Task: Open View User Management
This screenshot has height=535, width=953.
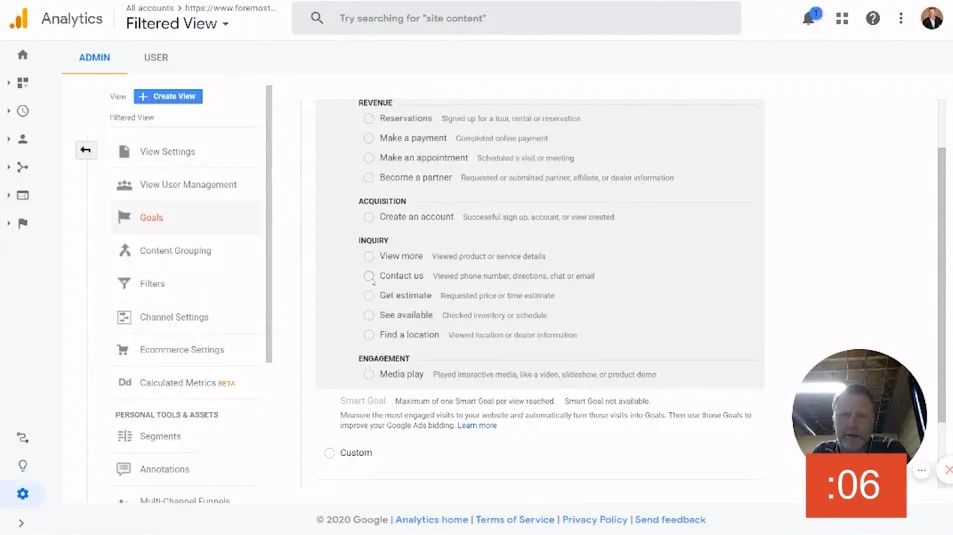Action: 186,184
